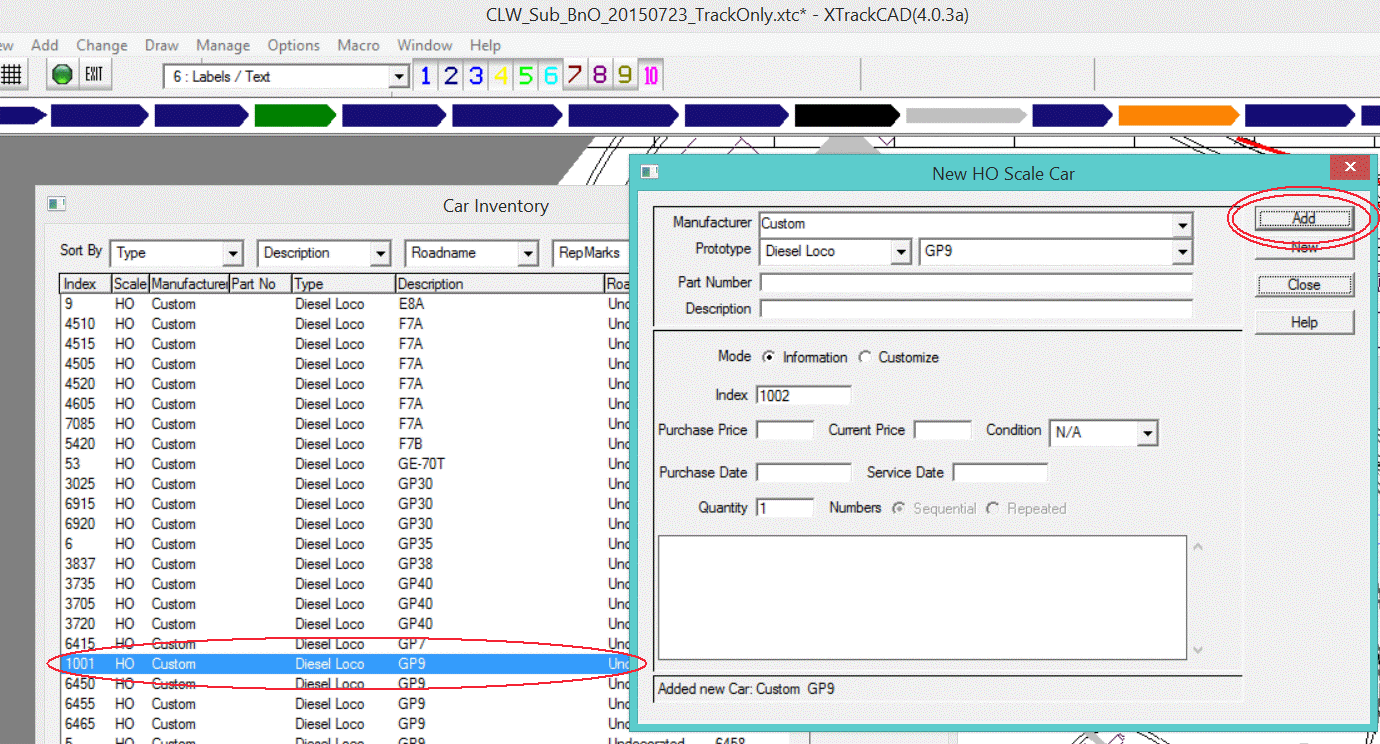Select inventory row 53 GE-70T
Screen dimensions: 1380x744
tap(345, 464)
